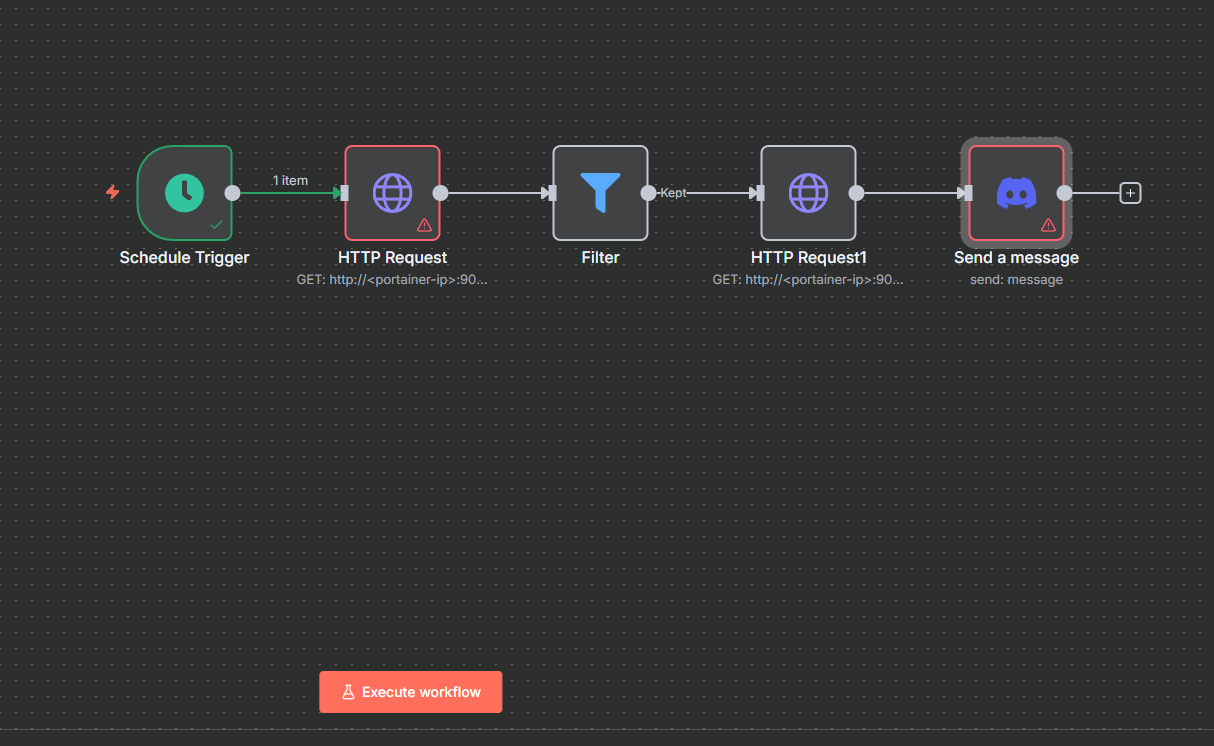Click the Filter node's Kept output dot
The width and height of the screenshot is (1214, 746).
tap(648, 193)
